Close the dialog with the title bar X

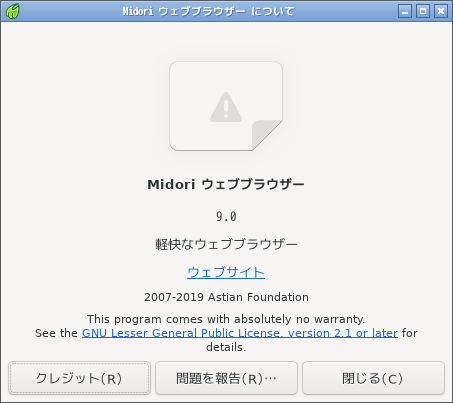[x=441, y=11]
